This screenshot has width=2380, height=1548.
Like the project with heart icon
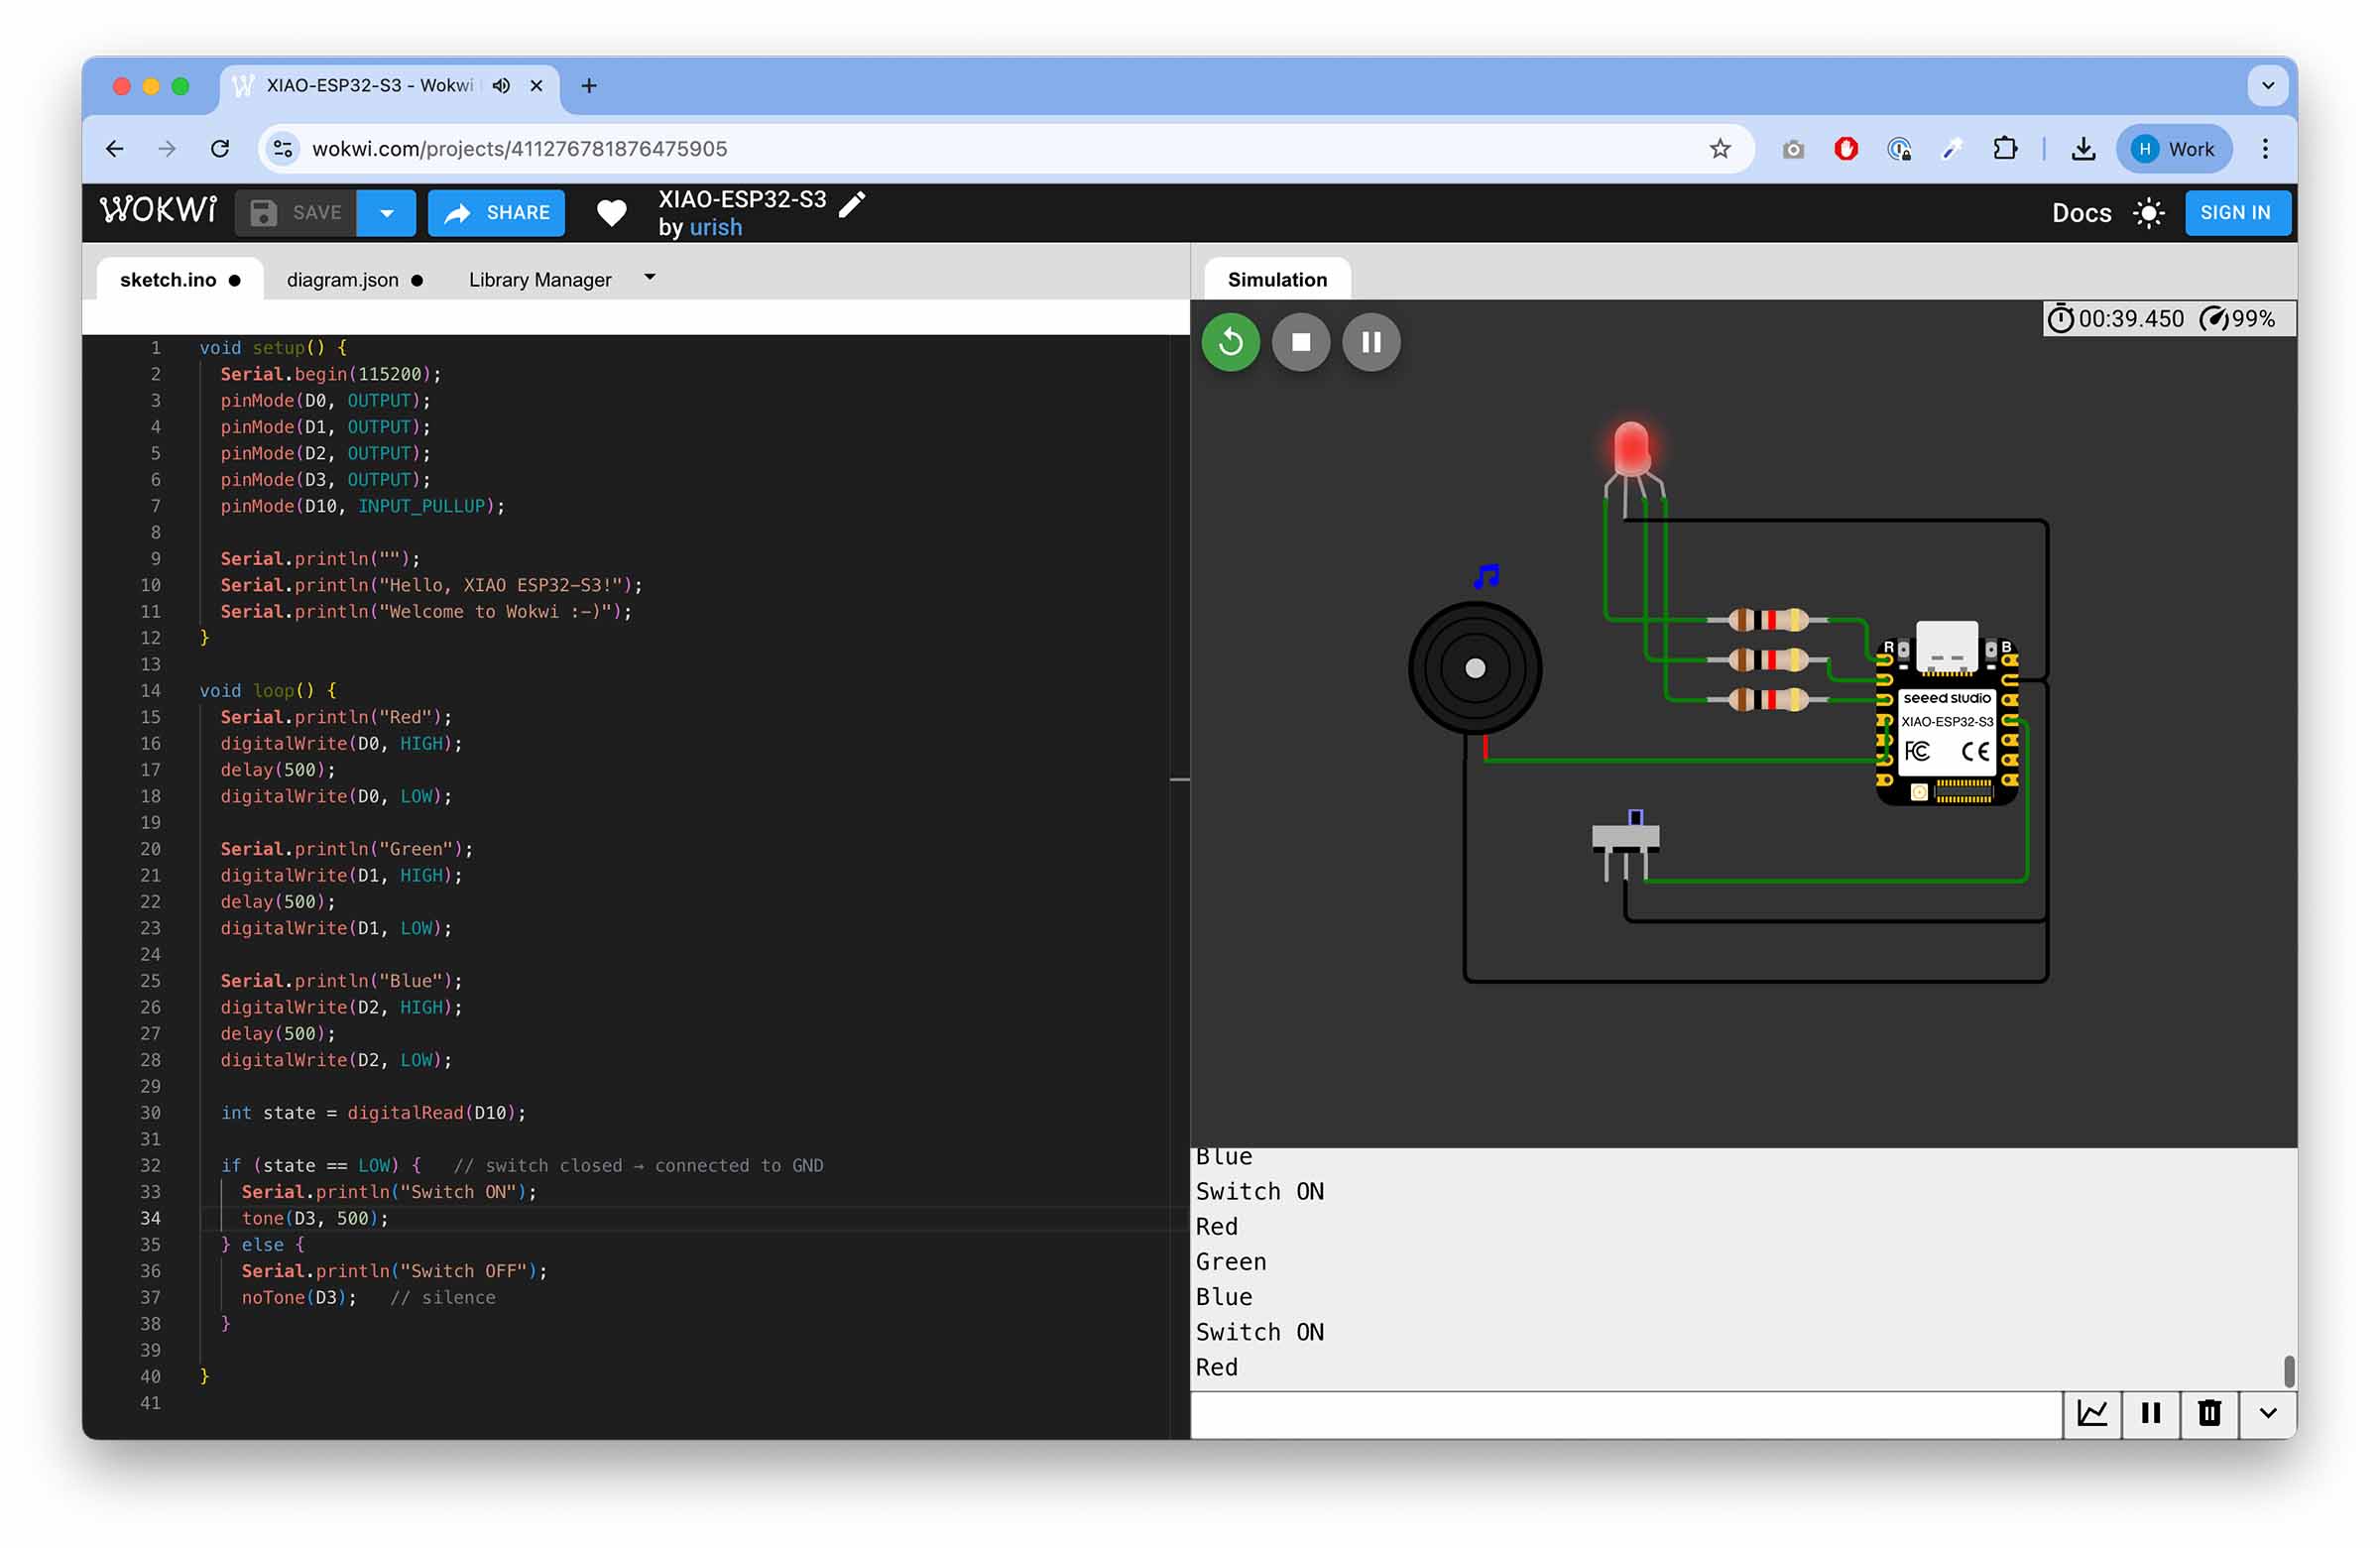pyautogui.click(x=611, y=213)
